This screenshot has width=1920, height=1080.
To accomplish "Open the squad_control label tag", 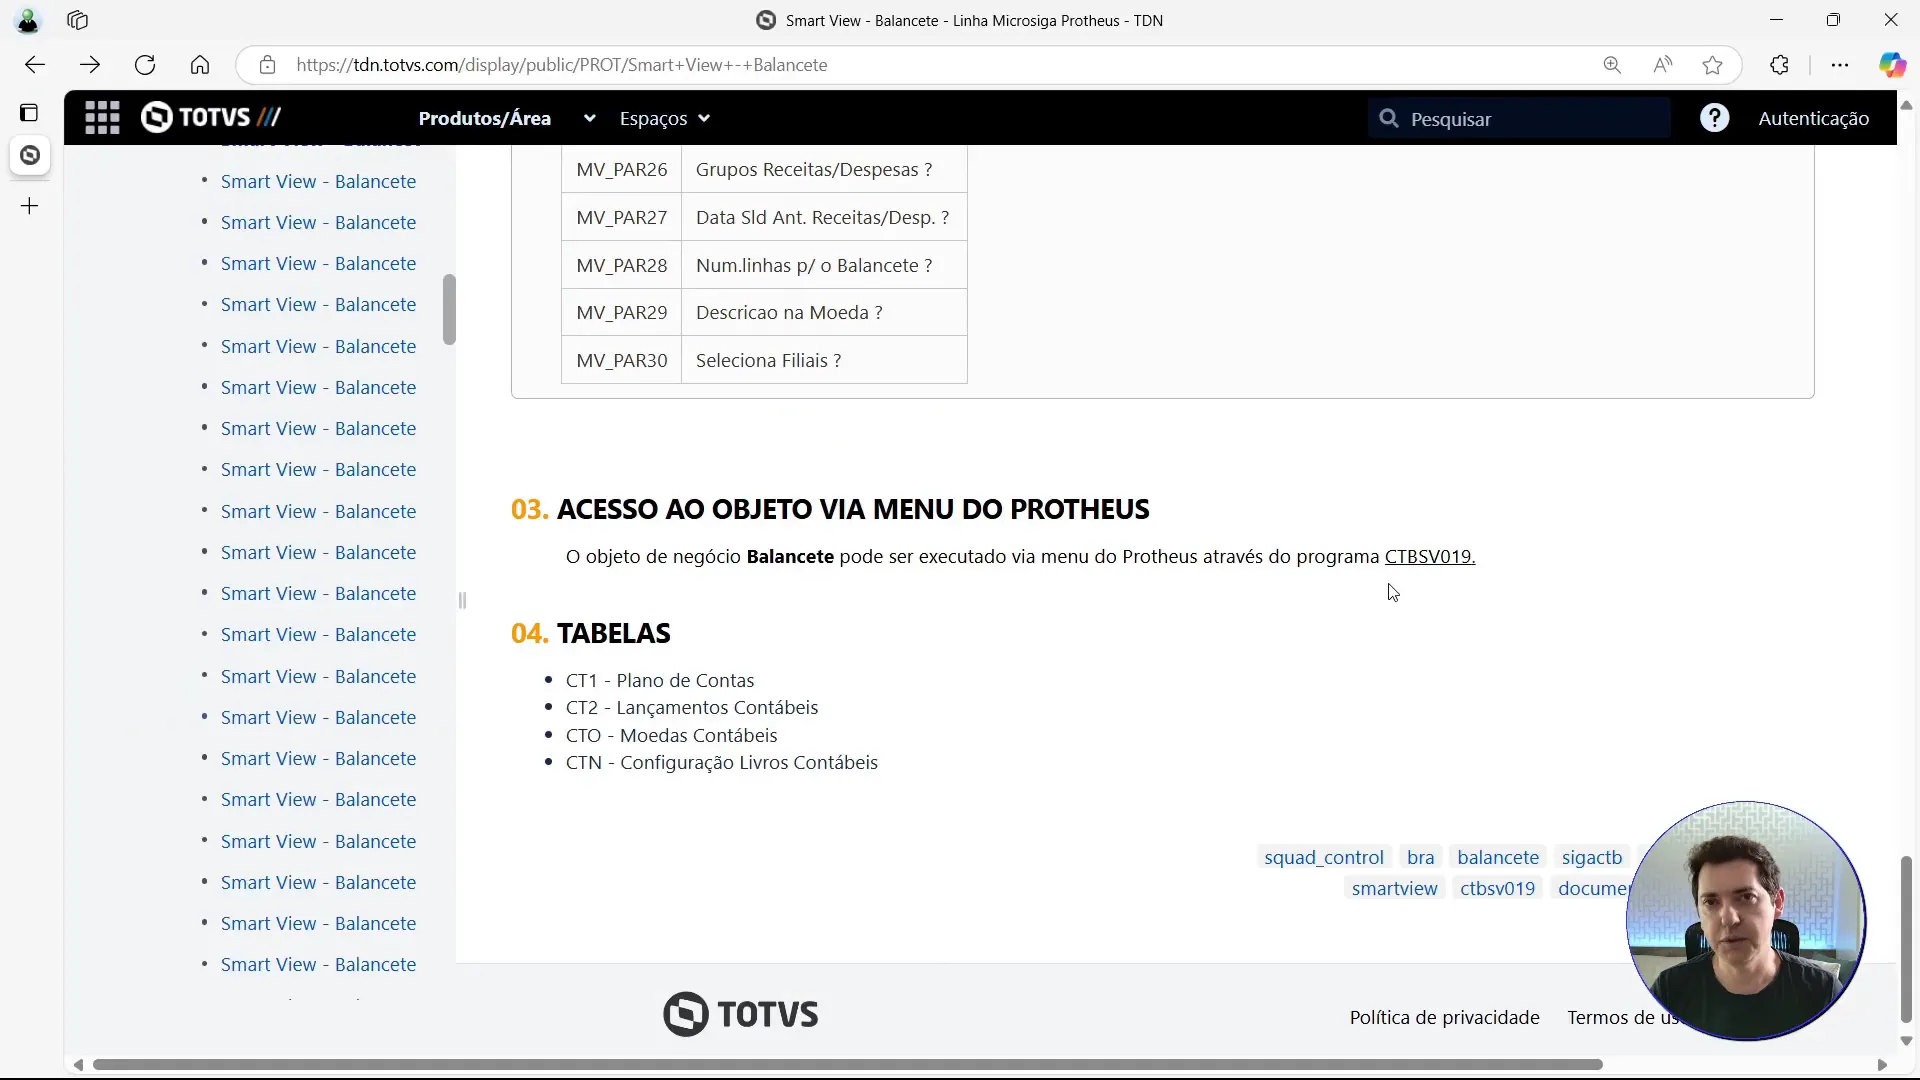I will coord(1324,857).
